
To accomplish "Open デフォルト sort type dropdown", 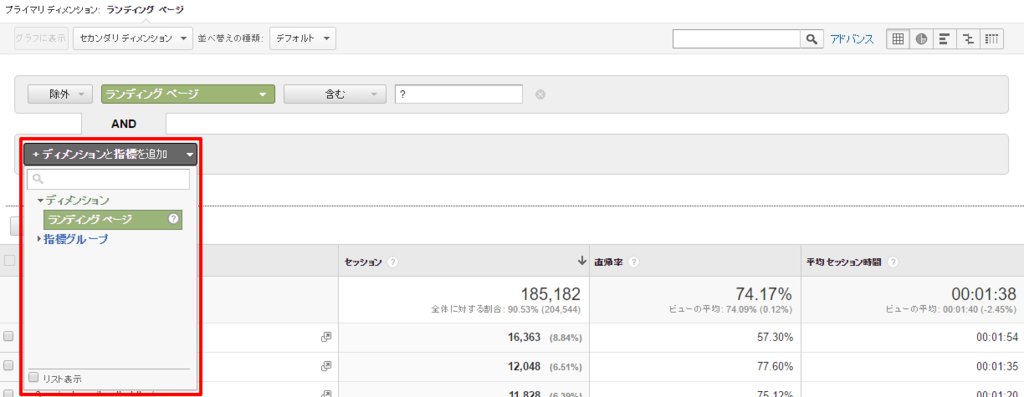I will [302, 39].
